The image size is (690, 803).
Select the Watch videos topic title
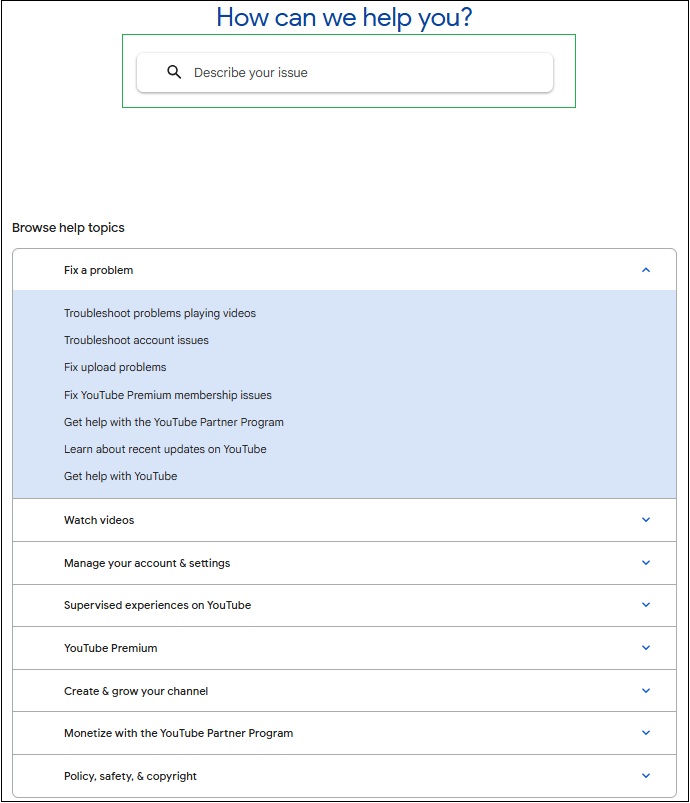click(99, 520)
